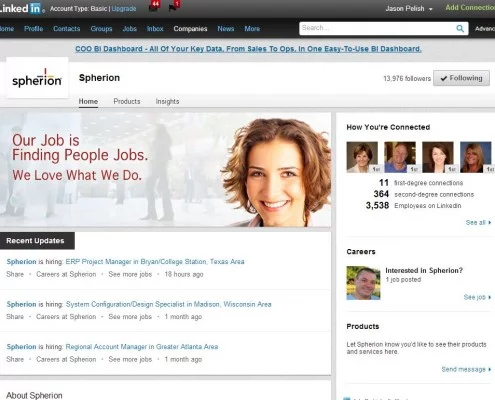Open the News menu
The height and width of the screenshot is (400, 495).
[226, 29]
